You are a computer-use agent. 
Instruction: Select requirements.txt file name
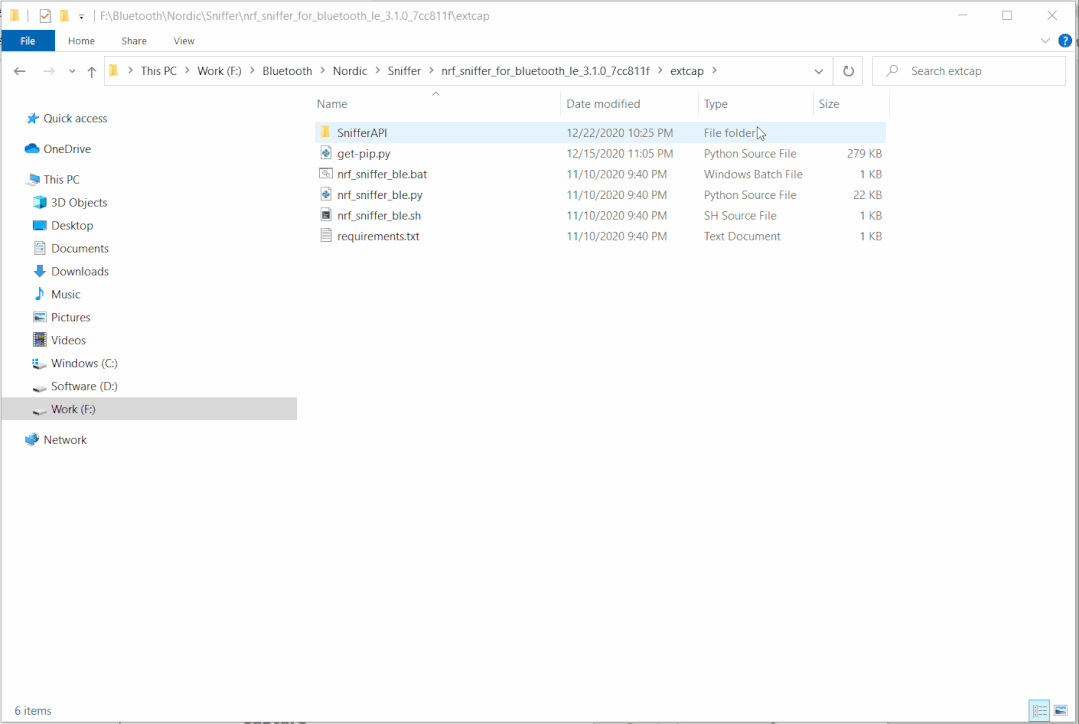pos(378,236)
